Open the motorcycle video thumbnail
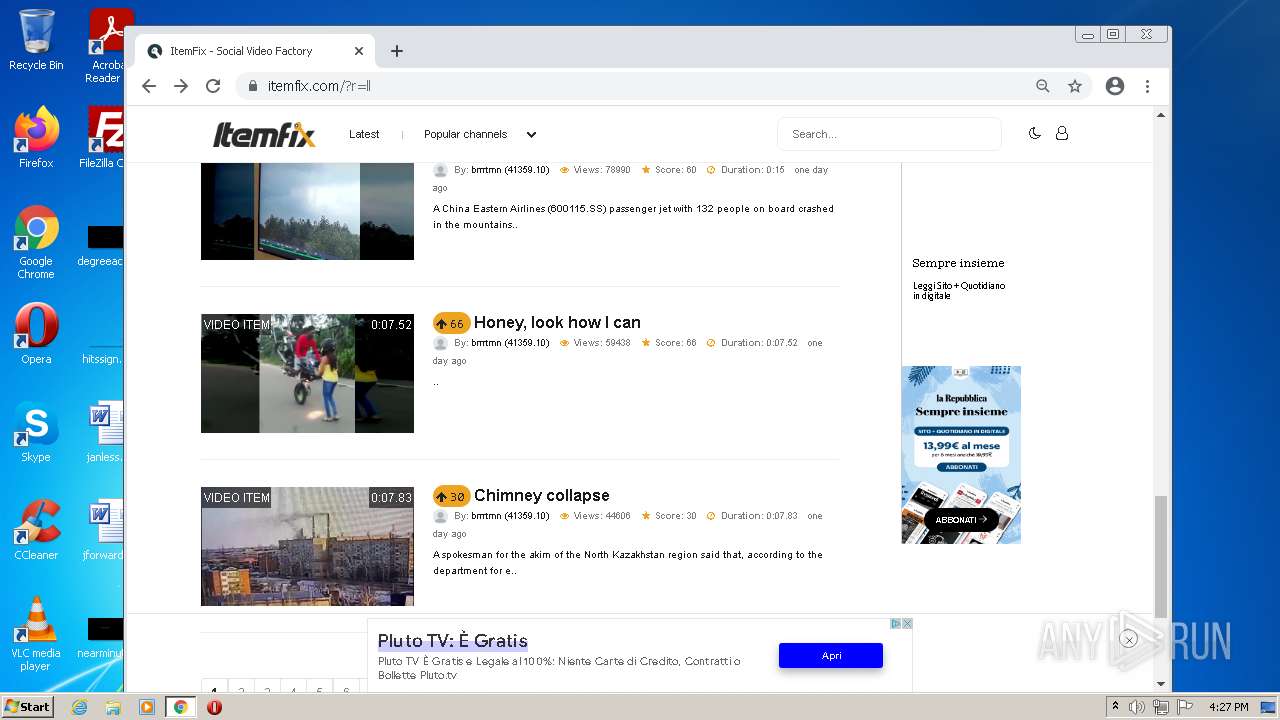 (307, 373)
